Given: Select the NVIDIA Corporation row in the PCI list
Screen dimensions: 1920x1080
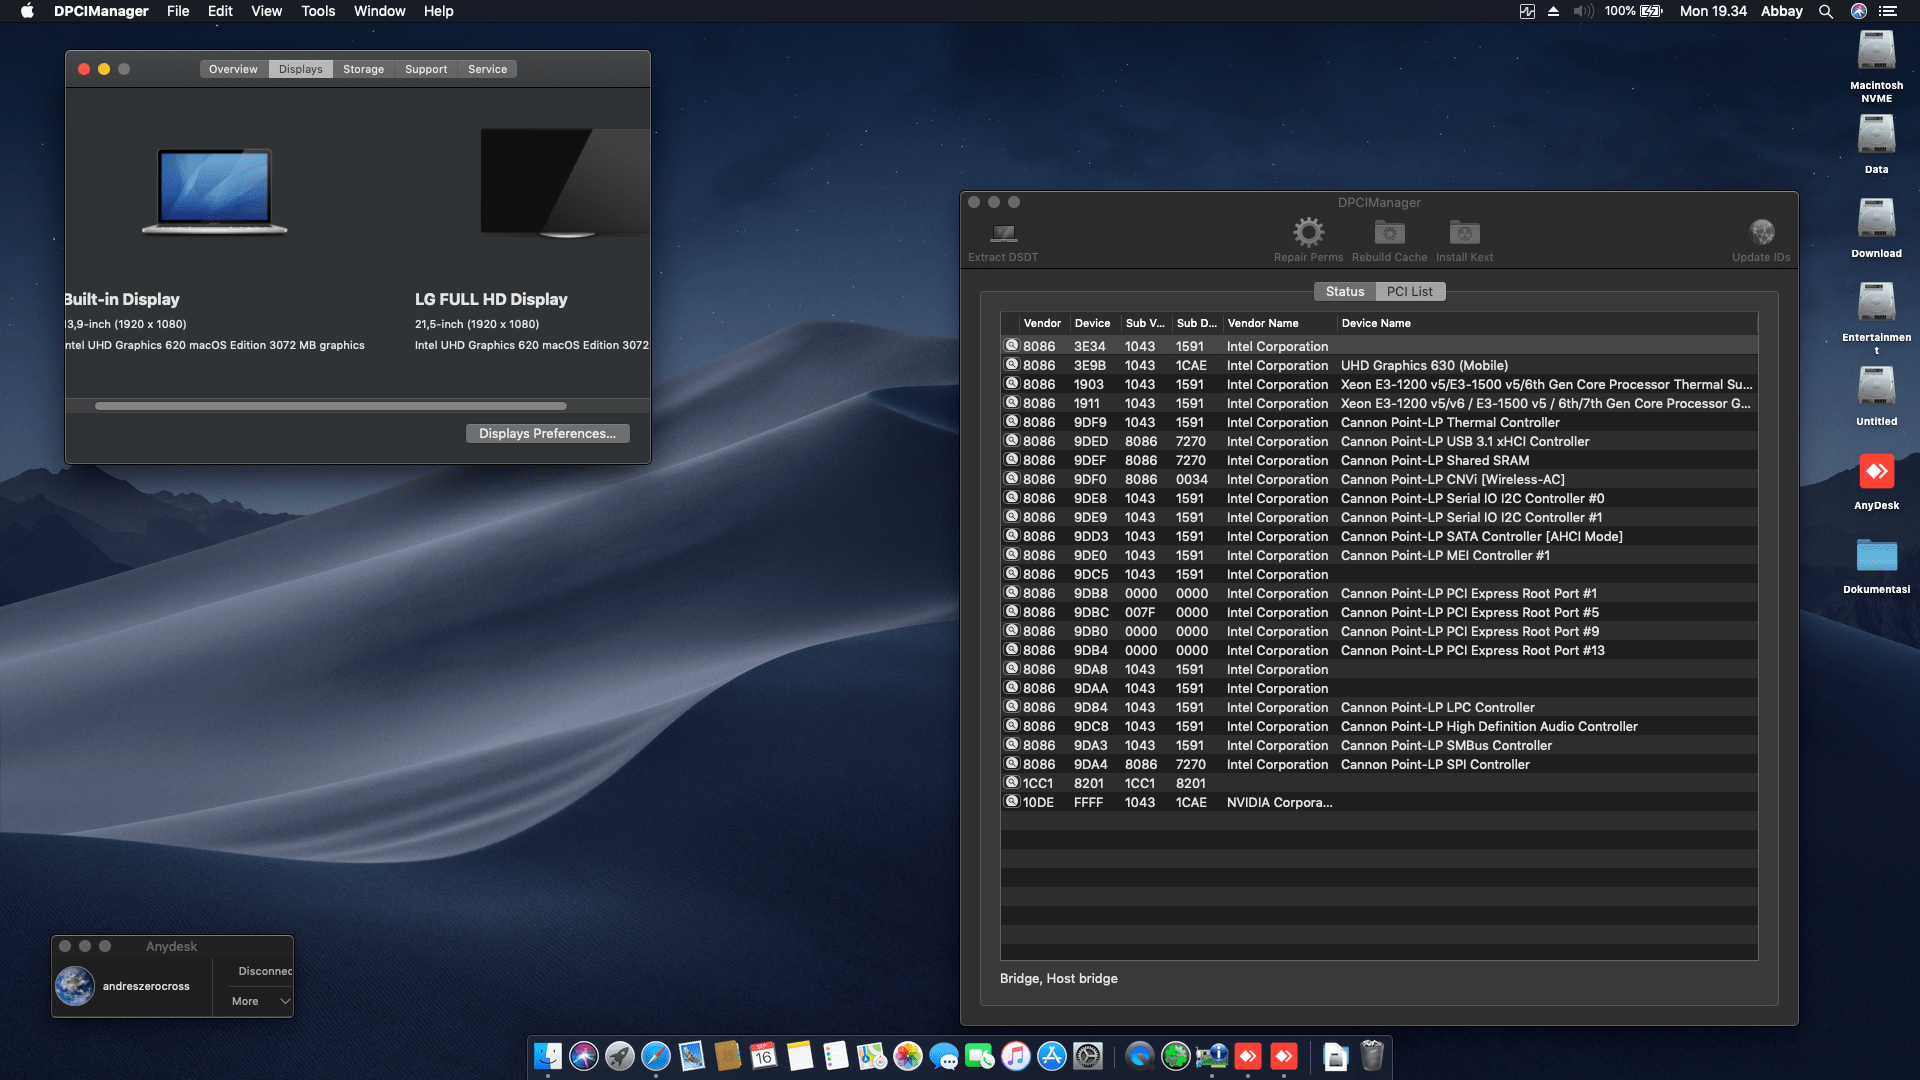Looking at the screenshot, I should tap(1279, 802).
